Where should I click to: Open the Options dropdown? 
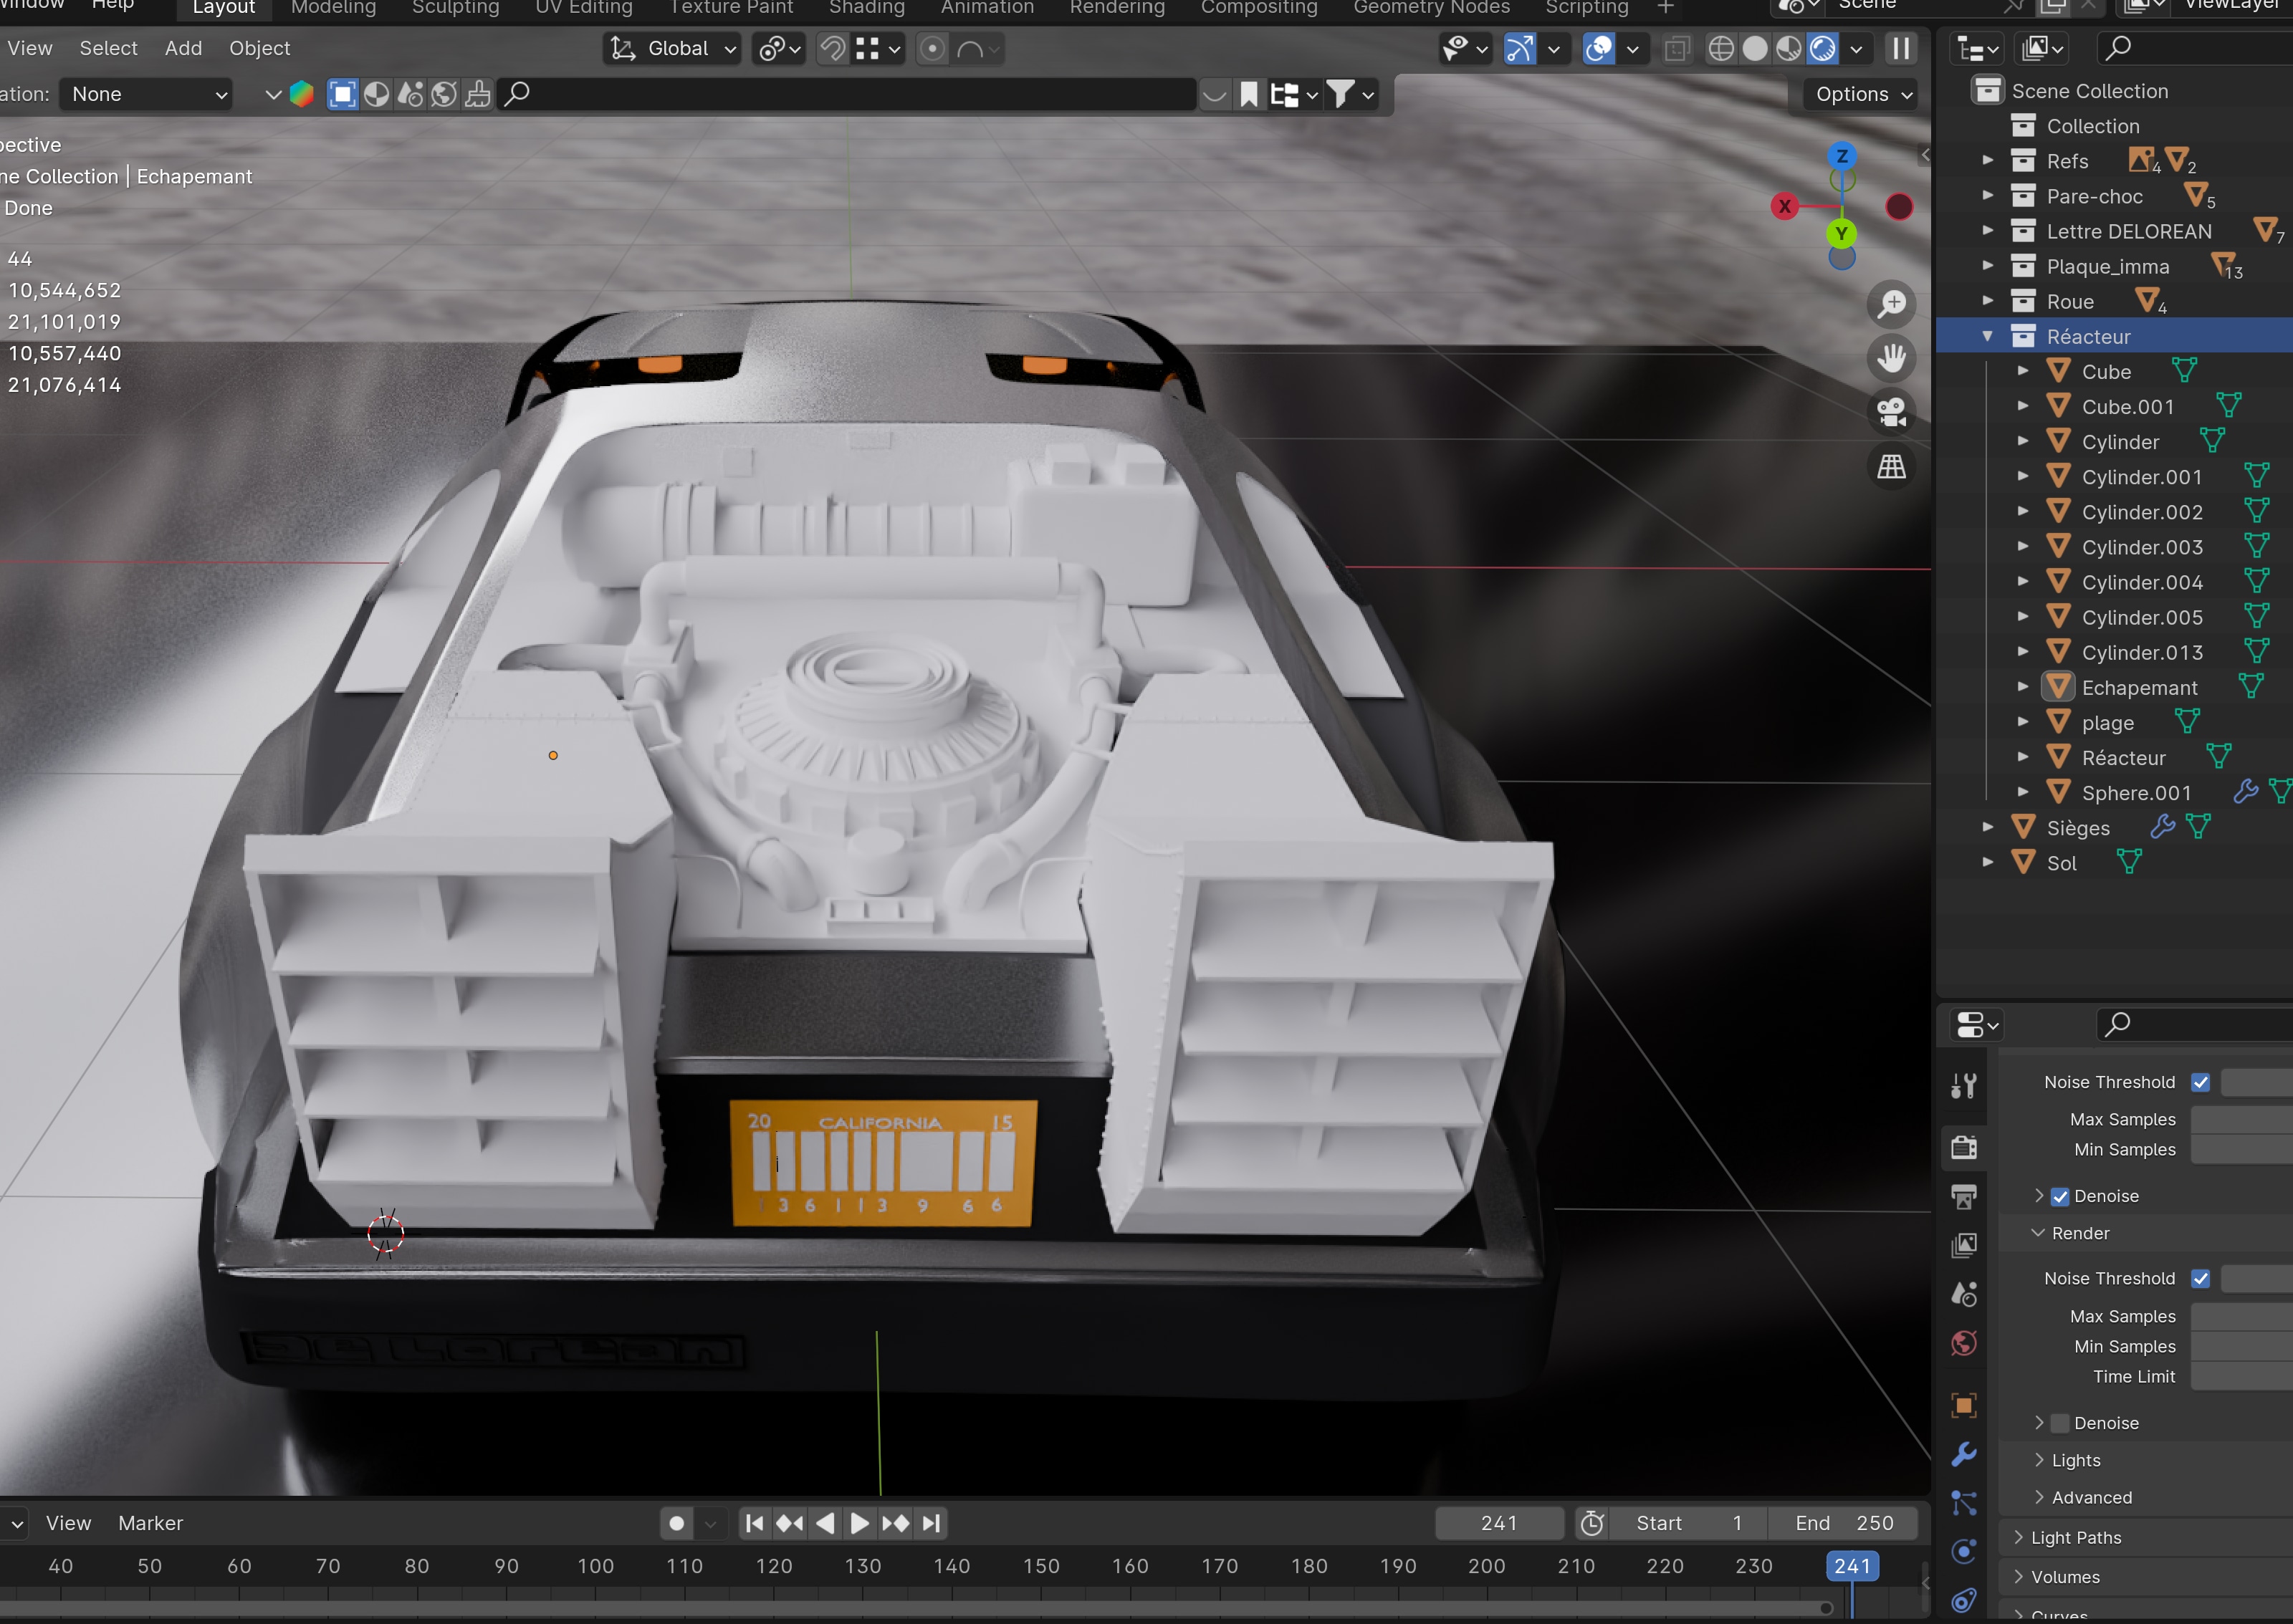point(1864,94)
